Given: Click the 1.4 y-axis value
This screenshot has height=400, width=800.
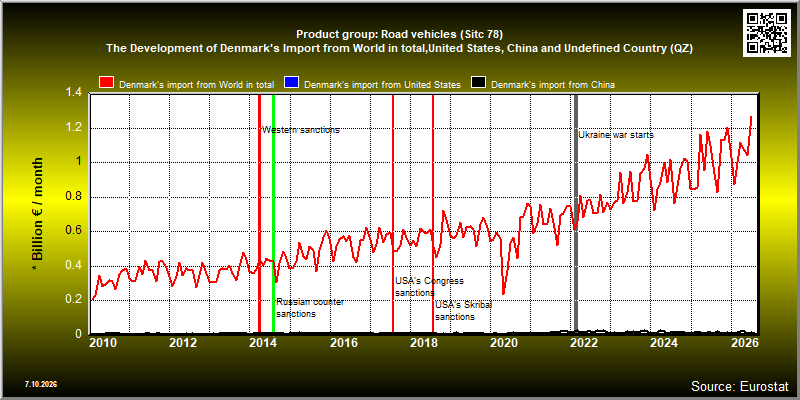Looking at the screenshot, I should (x=74, y=93).
